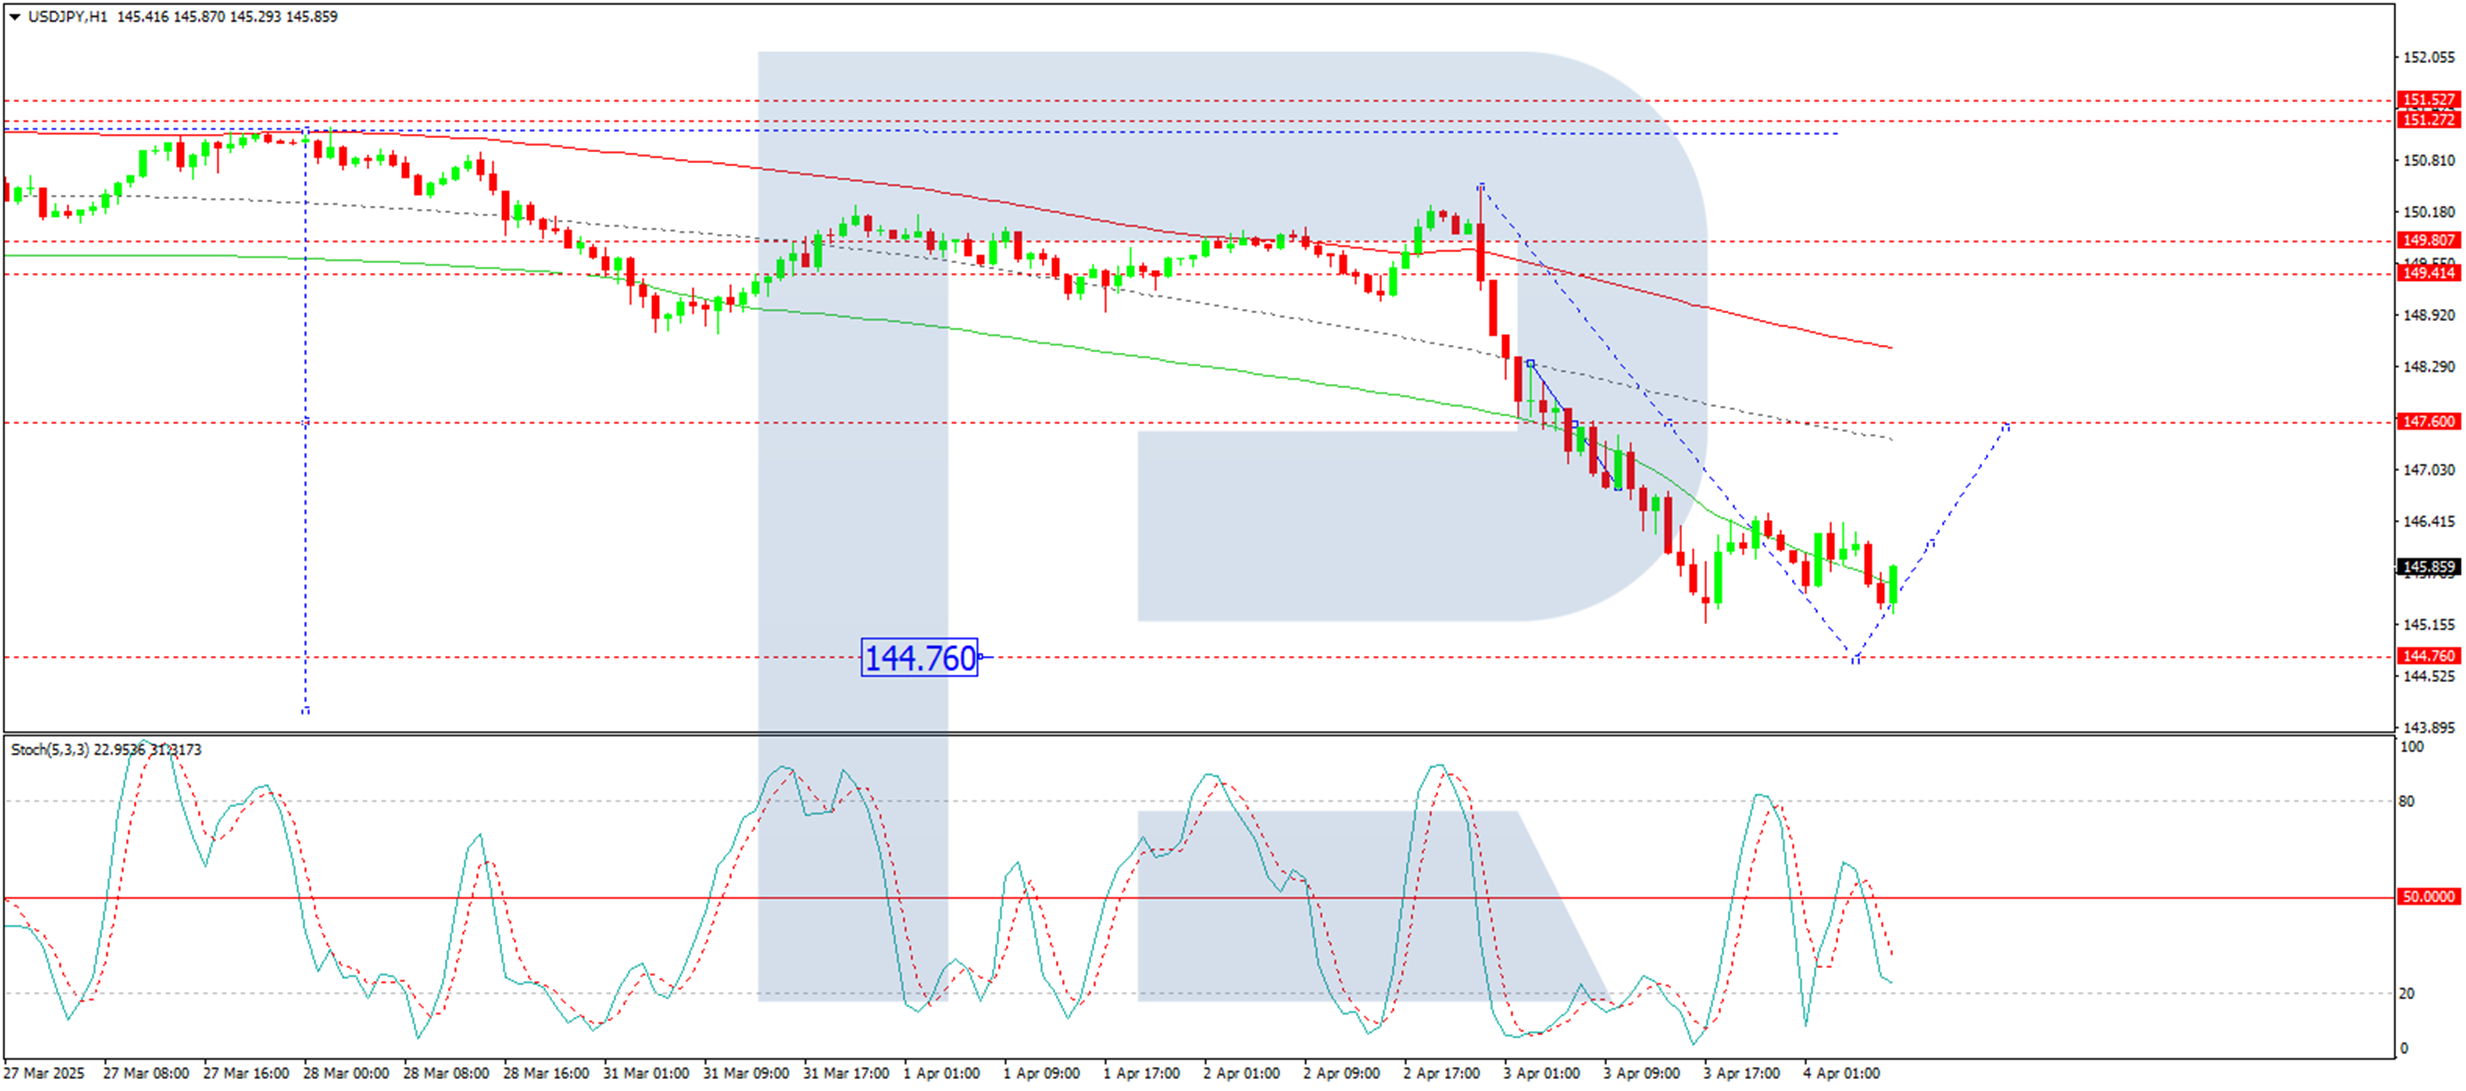Click the 152.055 price scale value

point(2428,58)
